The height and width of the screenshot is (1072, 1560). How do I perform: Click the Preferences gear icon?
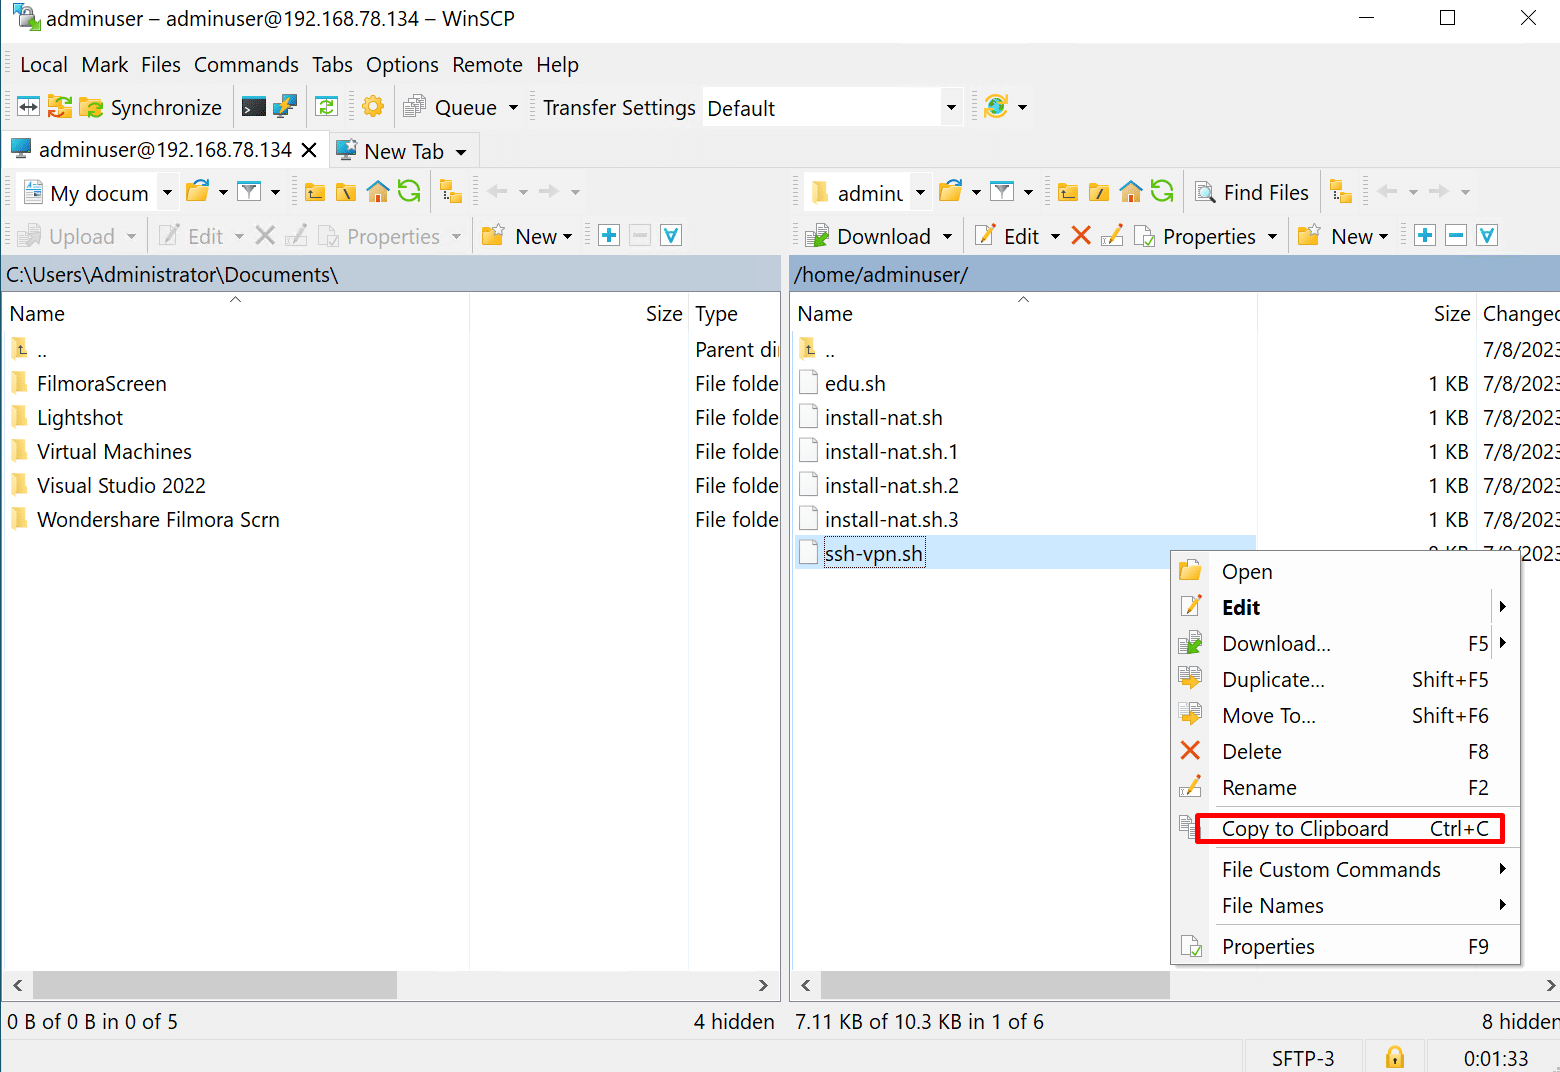[373, 107]
